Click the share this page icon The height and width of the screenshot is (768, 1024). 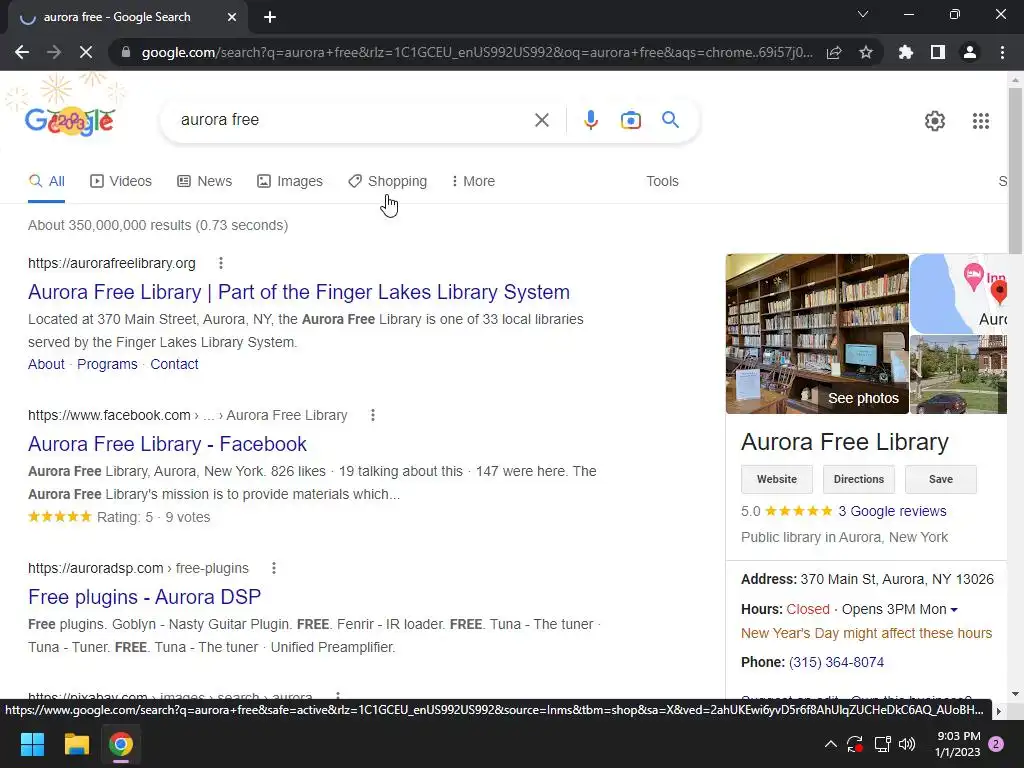point(834,52)
